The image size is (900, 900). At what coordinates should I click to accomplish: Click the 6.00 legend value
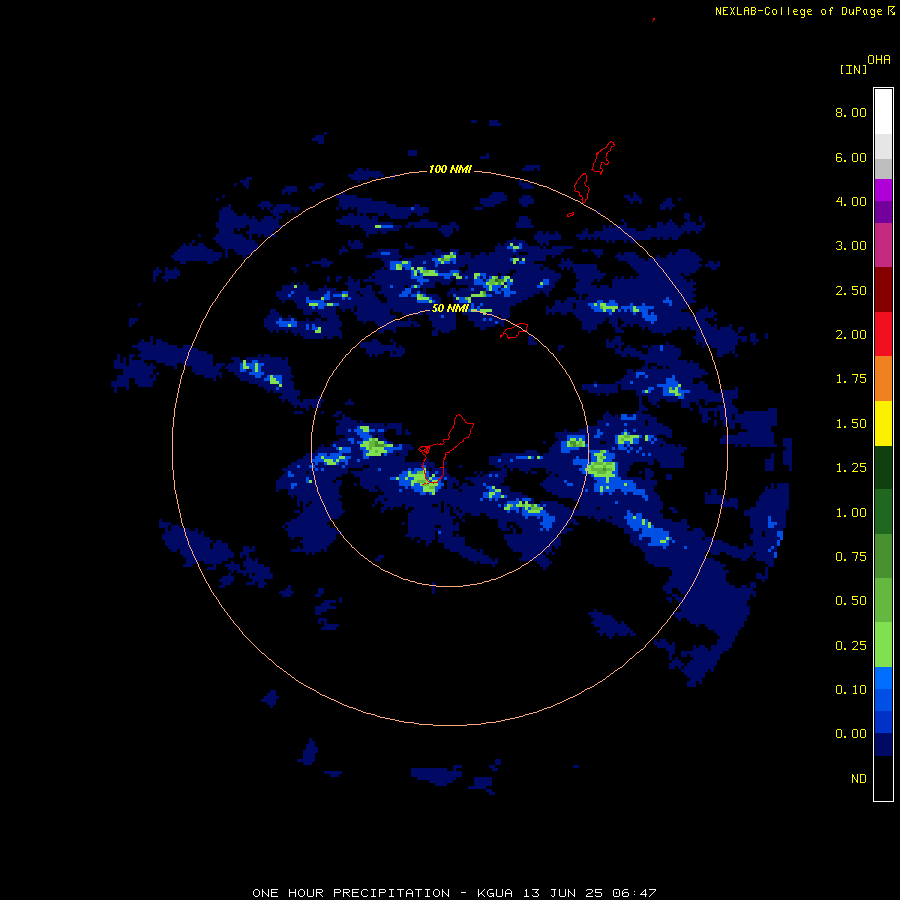coord(851,157)
